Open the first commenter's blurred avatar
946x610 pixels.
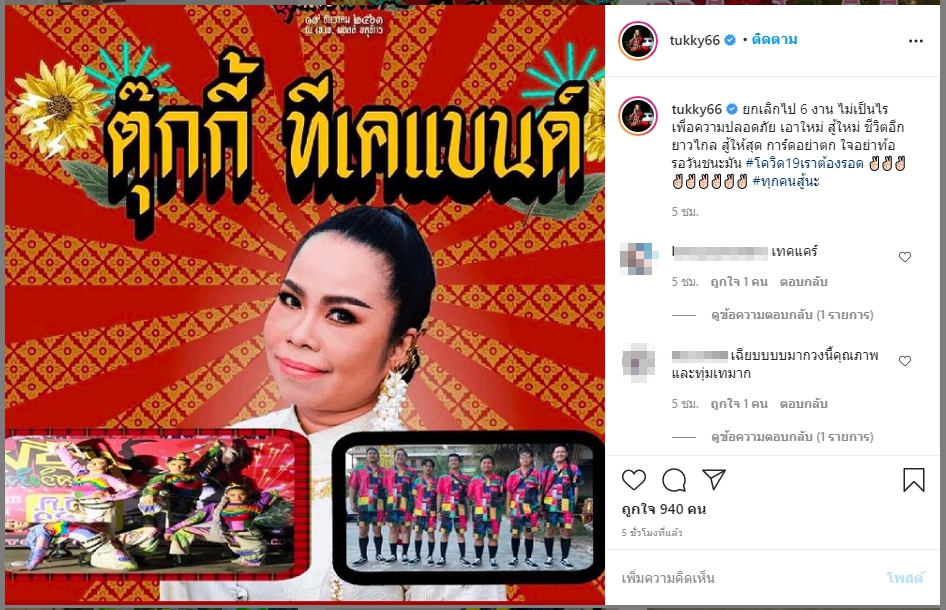(x=638, y=259)
